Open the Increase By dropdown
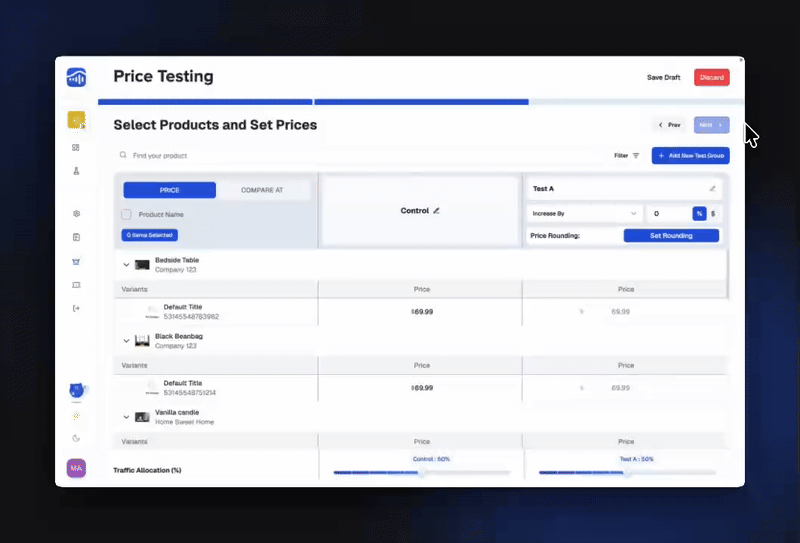Image resolution: width=800 pixels, height=543 pixels. pyautogui.click(x=585, y=213)
